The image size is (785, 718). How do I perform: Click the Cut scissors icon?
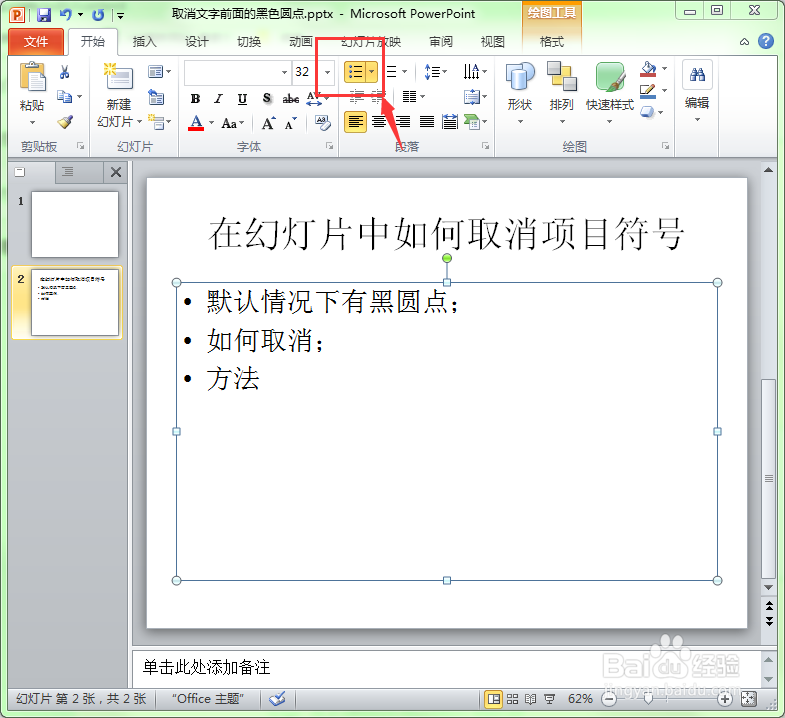pos(64,72)
